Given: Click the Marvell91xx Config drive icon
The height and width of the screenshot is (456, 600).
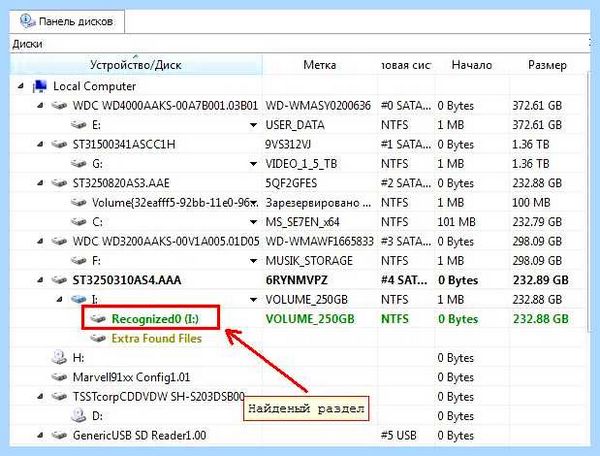Looking at the screenshot, I should [x=59, y=377].
